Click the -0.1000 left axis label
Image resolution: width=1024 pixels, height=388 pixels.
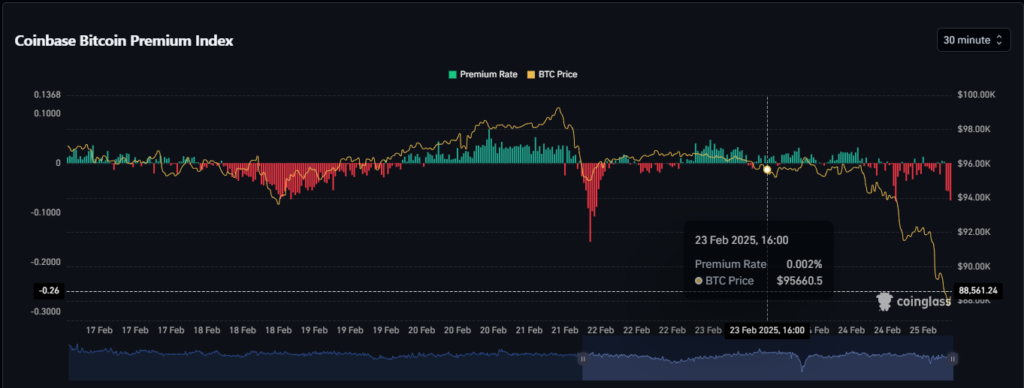click(46, 213)
